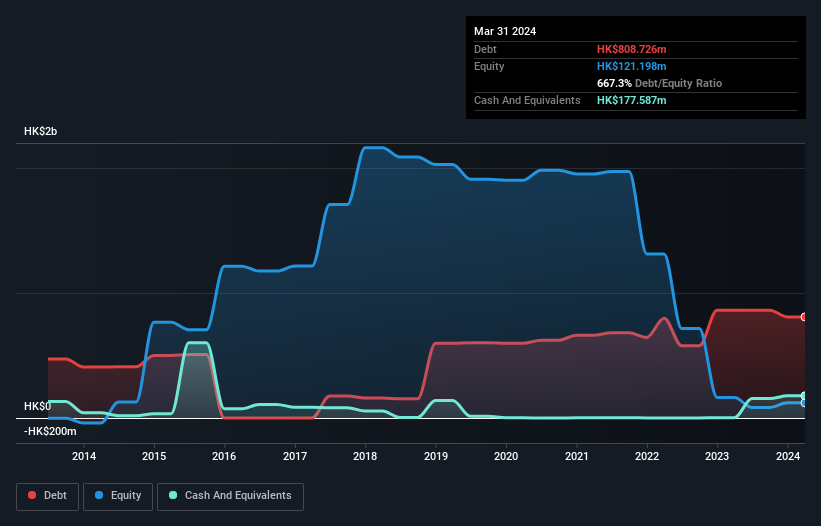Click the 2018 x-axis label
Viewport: 821px width, 526px height.
tap(365, 456)
